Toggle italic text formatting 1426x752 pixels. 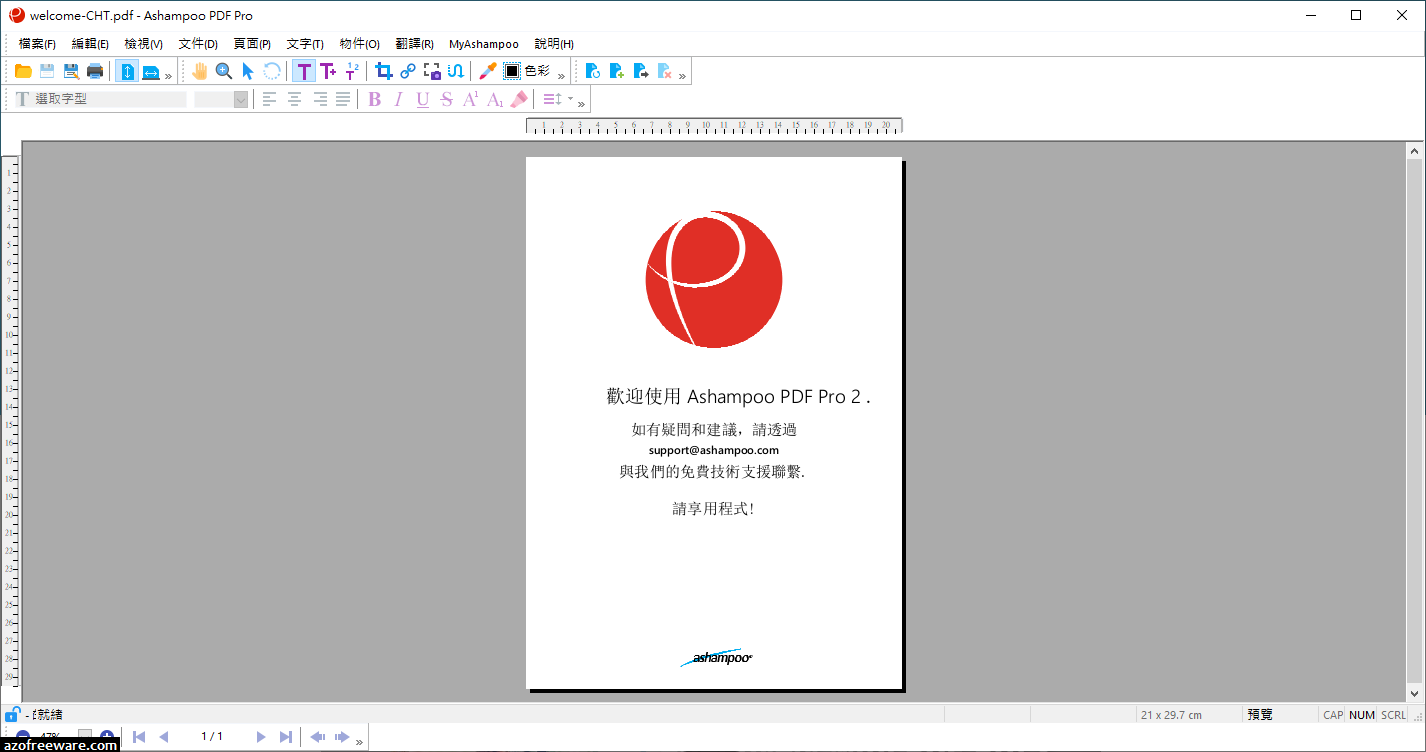pos(397,98)
